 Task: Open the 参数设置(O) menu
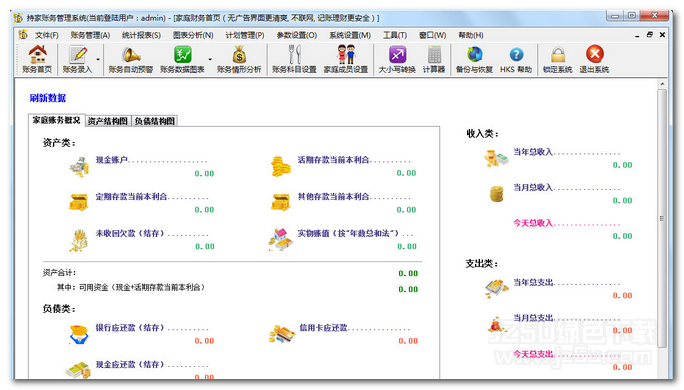click(x=297, y=35)
